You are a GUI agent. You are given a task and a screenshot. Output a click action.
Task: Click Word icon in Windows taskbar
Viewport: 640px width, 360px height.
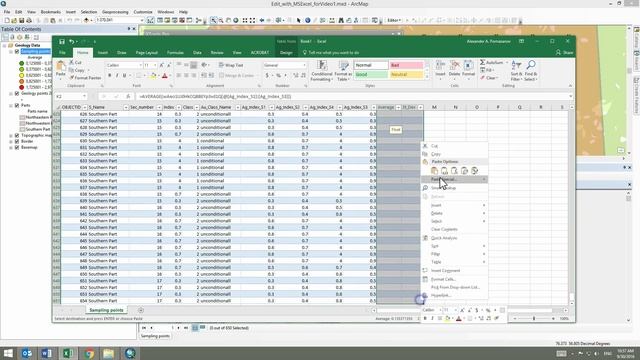coord(47,353)
